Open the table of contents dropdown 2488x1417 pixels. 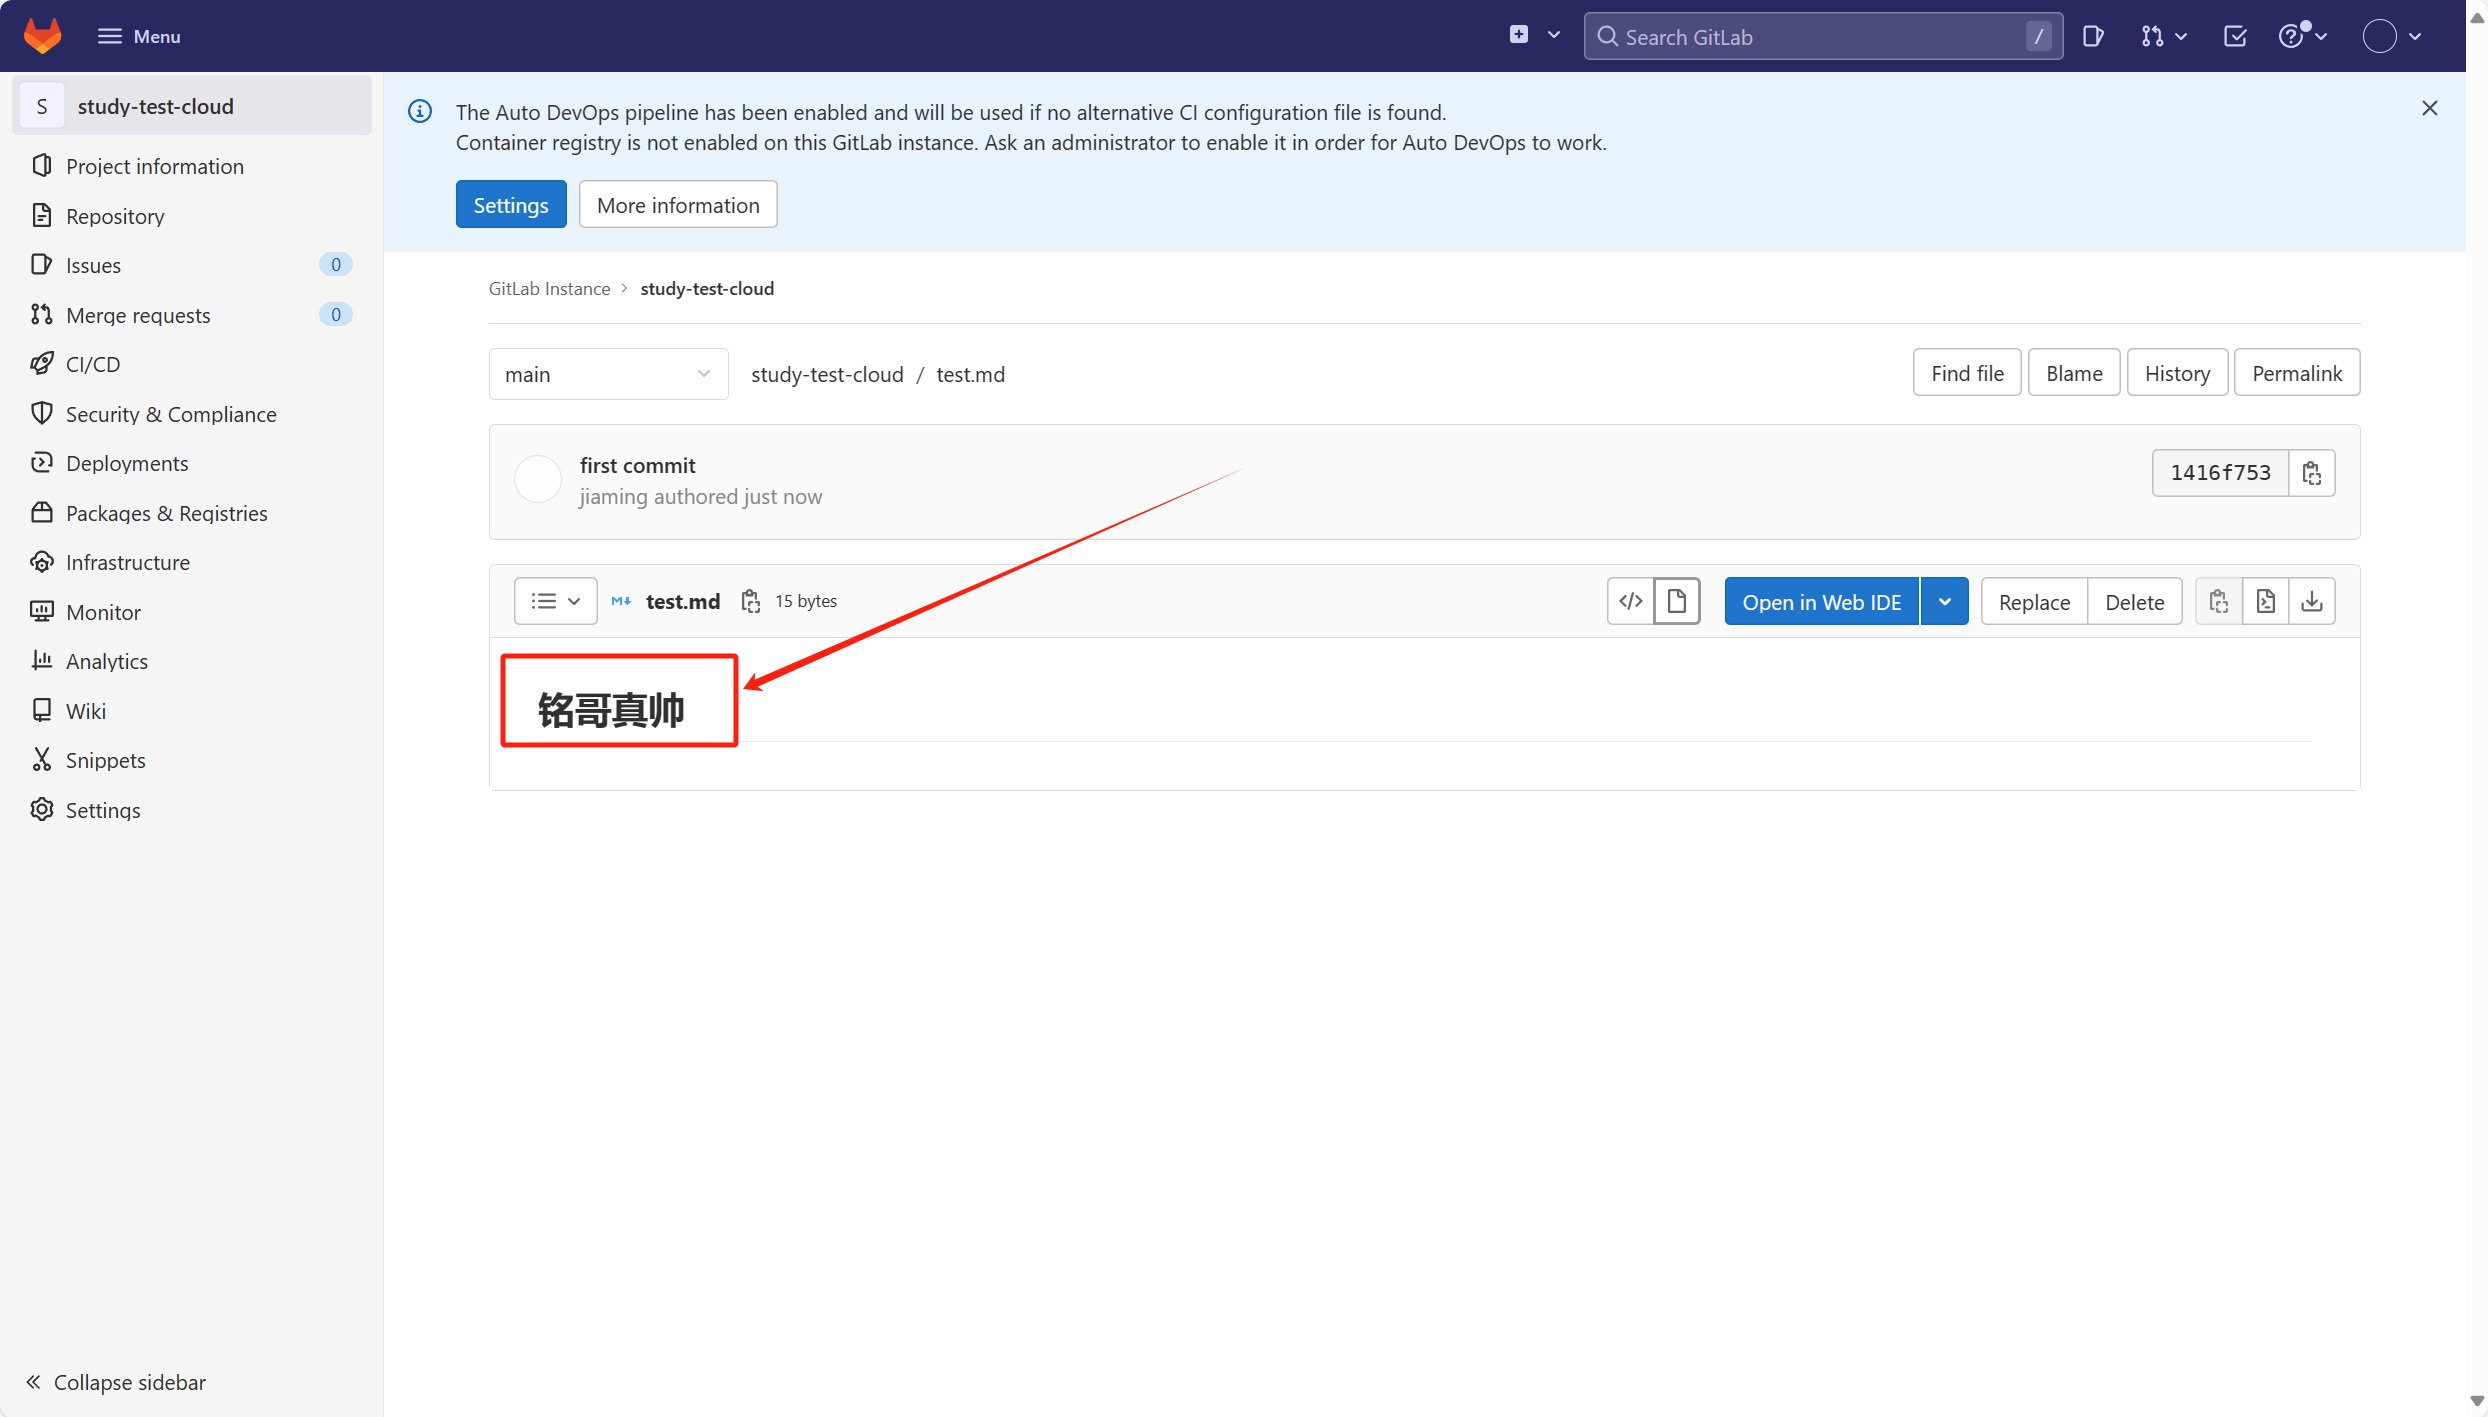(555, 601)
